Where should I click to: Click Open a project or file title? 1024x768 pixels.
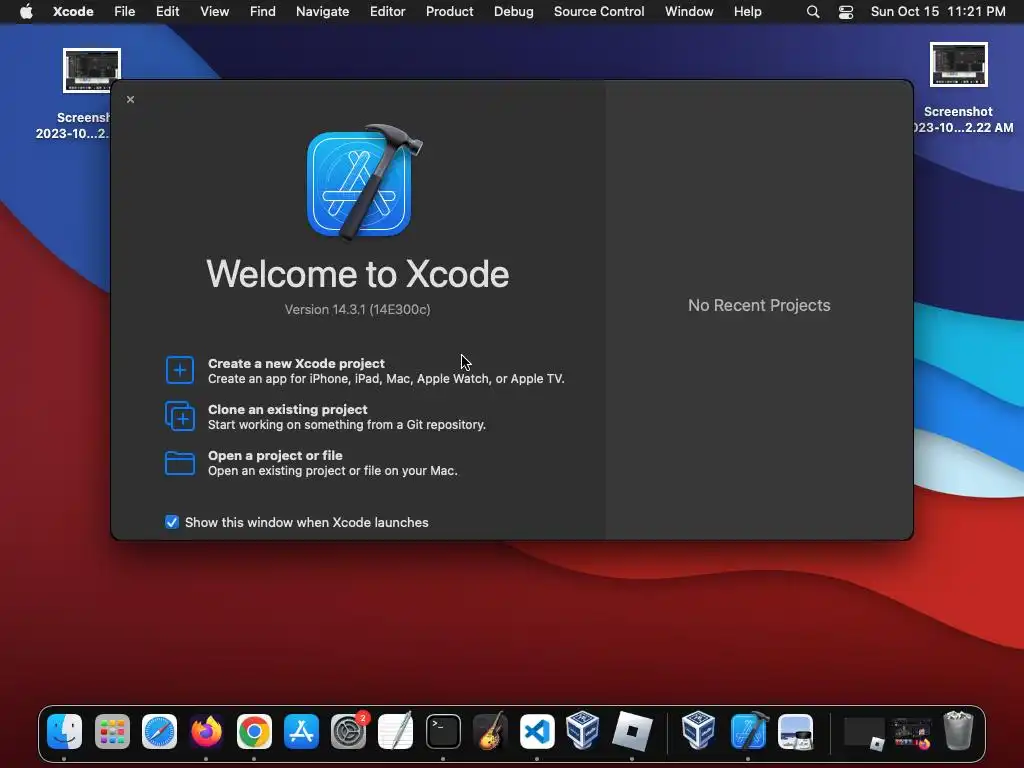click(x=275, y=455)
